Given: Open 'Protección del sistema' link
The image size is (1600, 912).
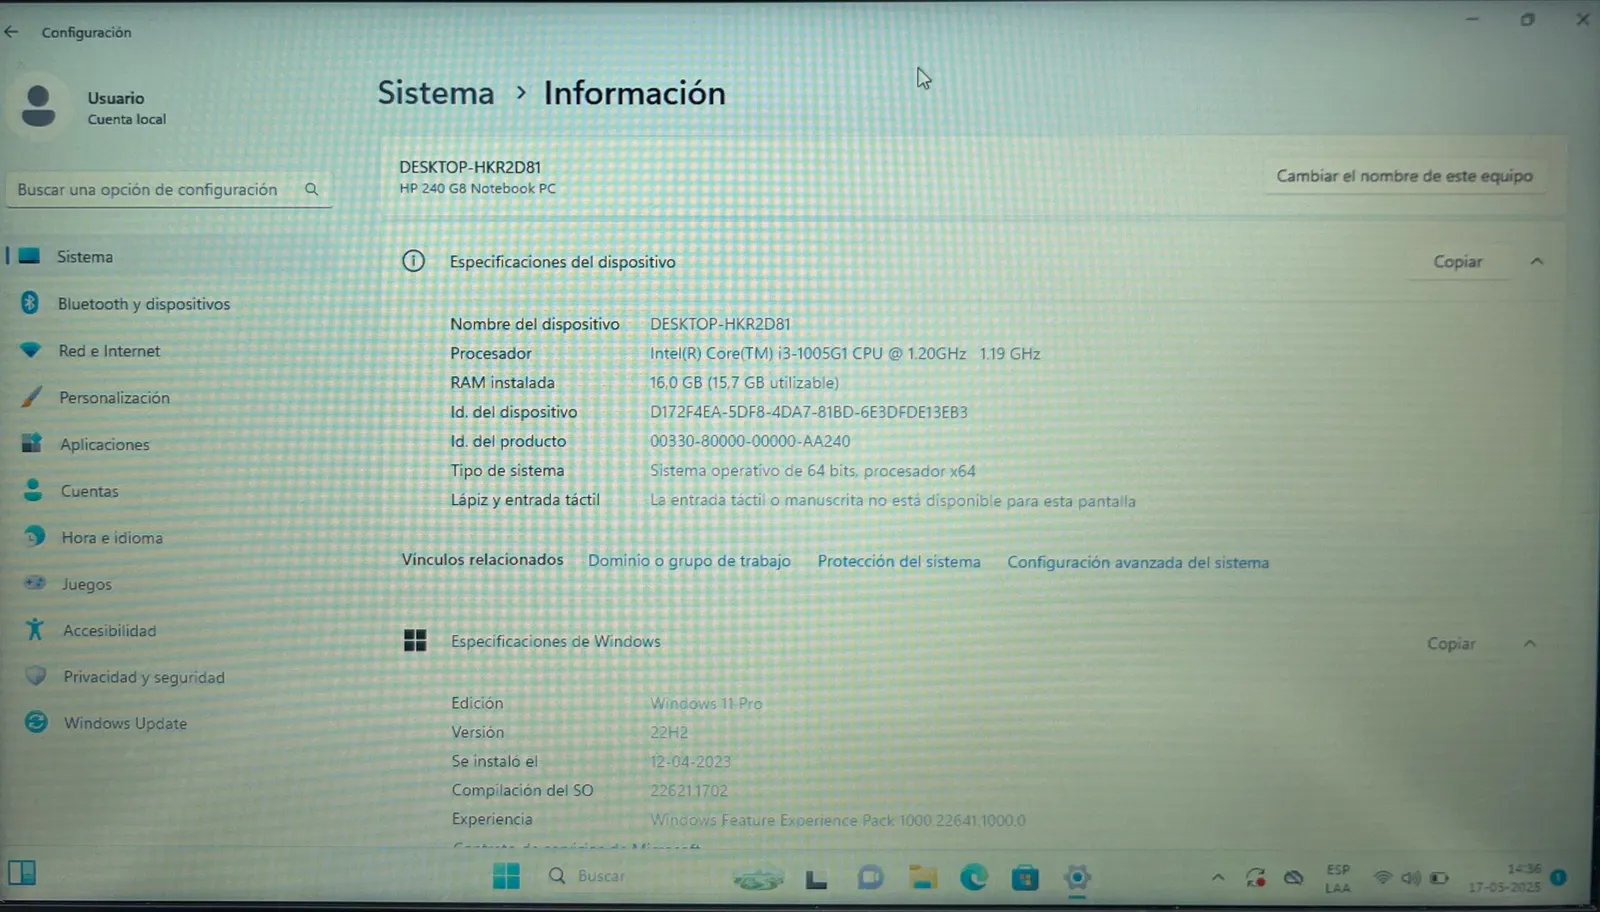Looking at the screenshot, I should coord(899,562).
